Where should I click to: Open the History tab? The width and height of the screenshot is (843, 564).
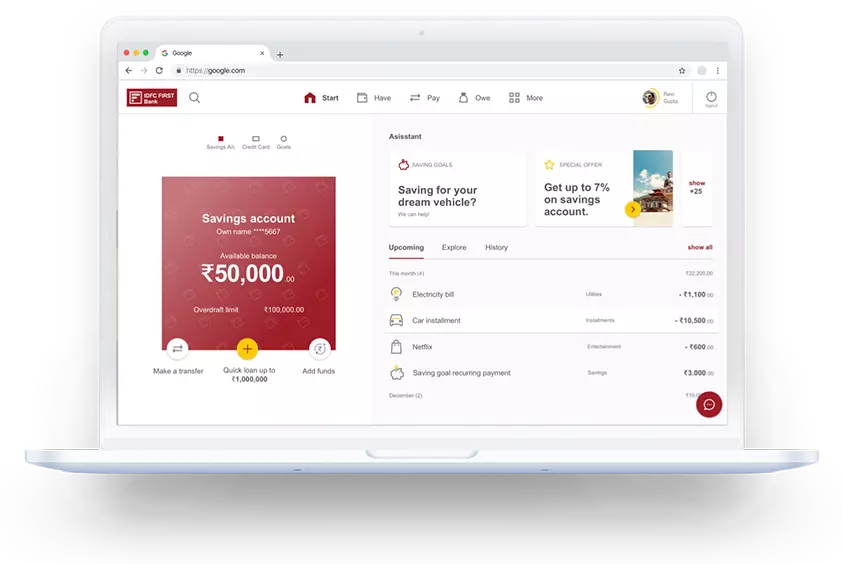click(x=496, y=247)
